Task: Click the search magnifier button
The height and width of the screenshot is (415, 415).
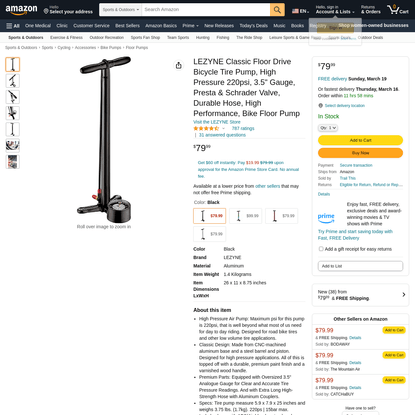Action: click(277, 10)
